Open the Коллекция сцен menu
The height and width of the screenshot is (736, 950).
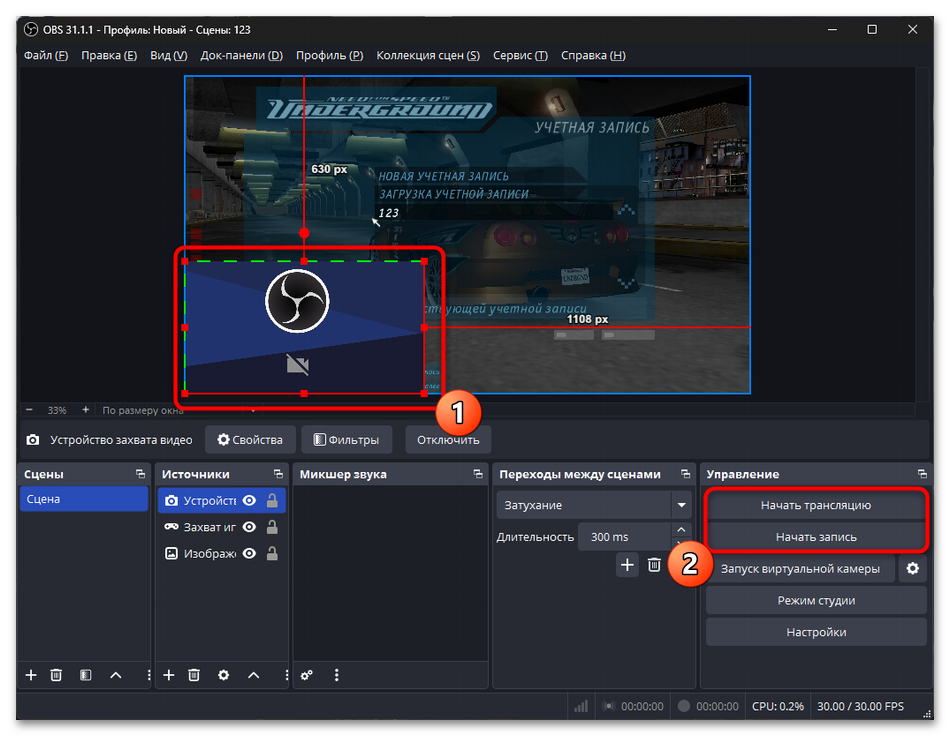[x=428, y=55]
